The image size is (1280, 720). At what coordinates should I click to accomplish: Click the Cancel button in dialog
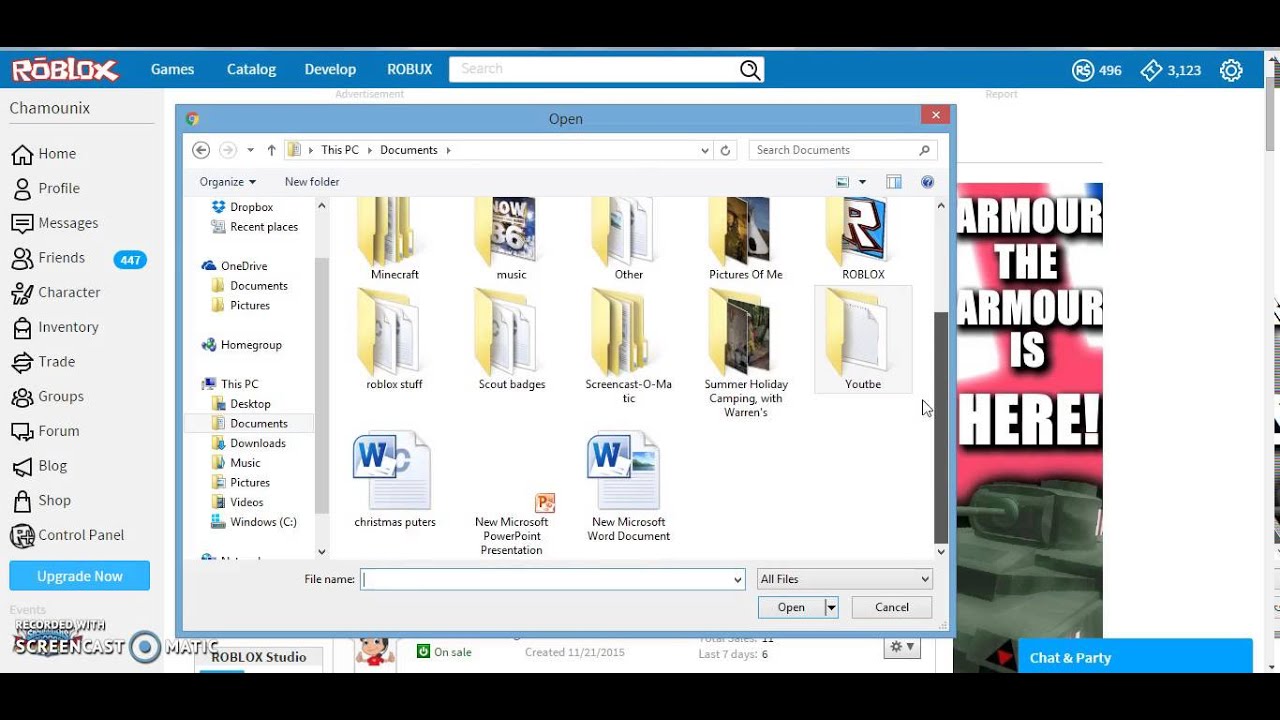[892, 607]
